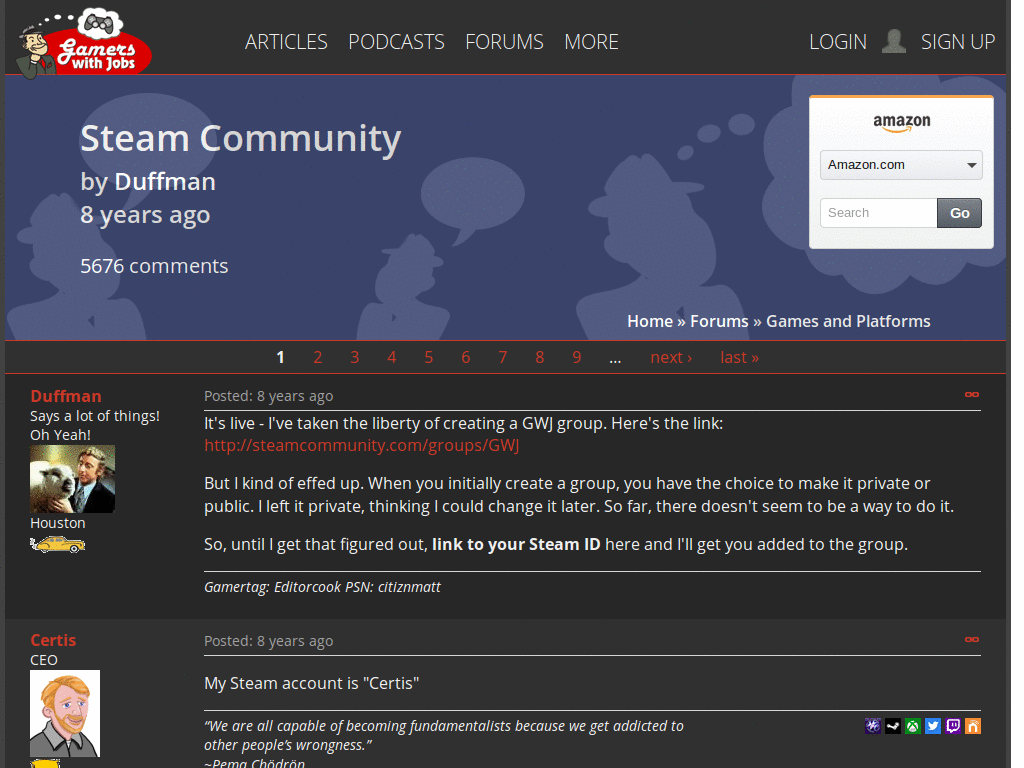This screenshot has height=768, width=1024.
Task: Open Certis's Twitter profile icon
Action: click(x=932, y=726)
